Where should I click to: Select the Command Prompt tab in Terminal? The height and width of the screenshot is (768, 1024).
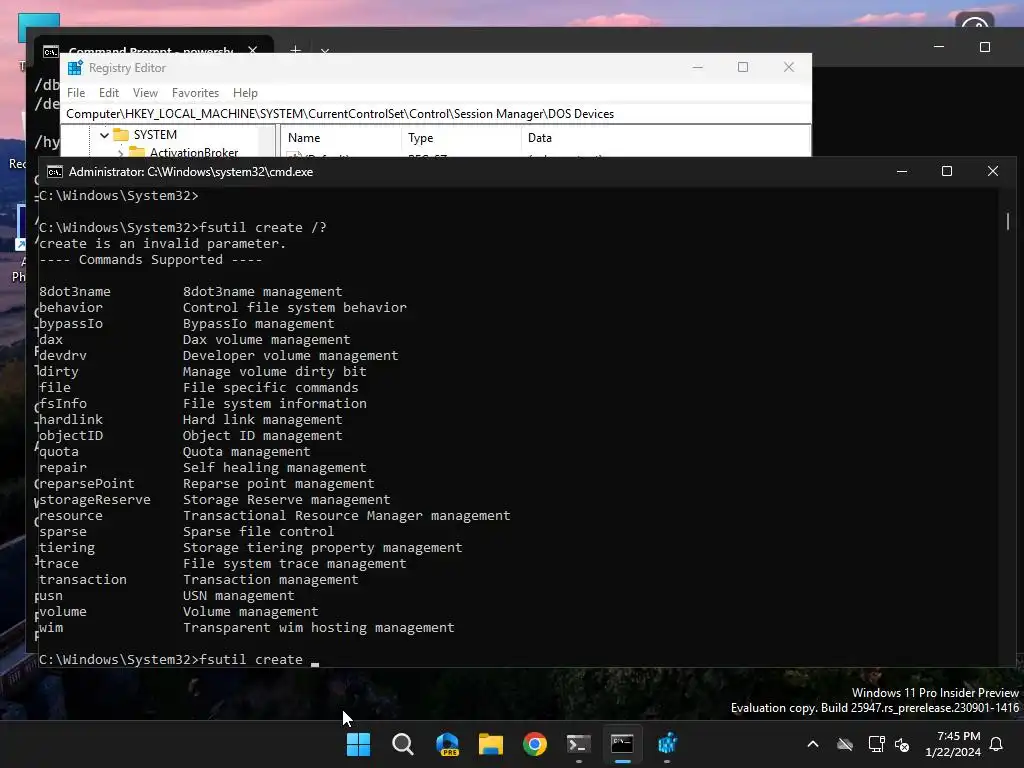151,50
